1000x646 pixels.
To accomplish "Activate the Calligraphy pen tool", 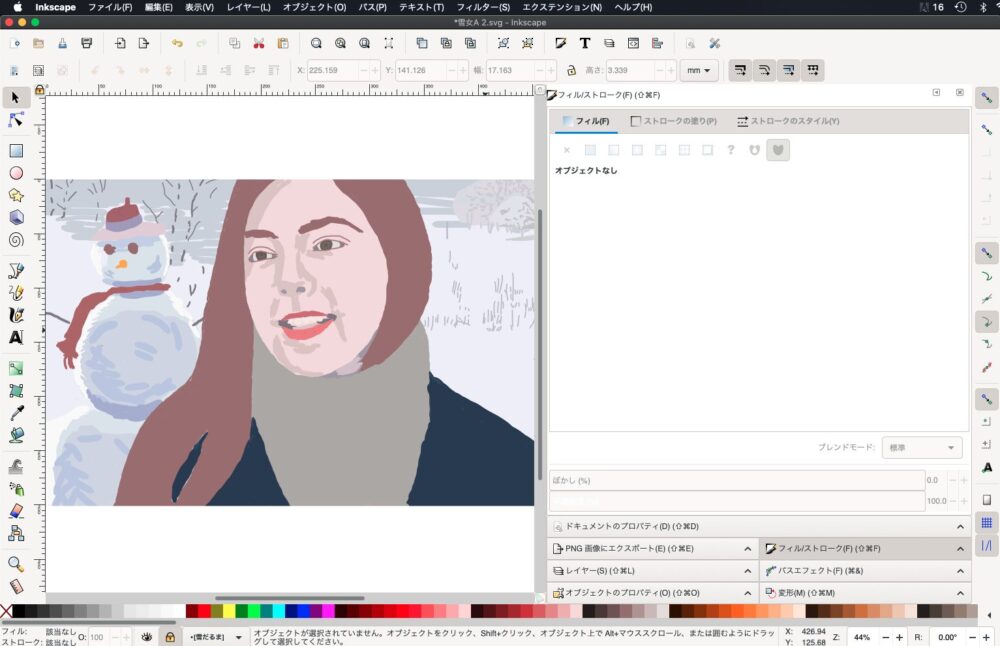I will [16, 315].
